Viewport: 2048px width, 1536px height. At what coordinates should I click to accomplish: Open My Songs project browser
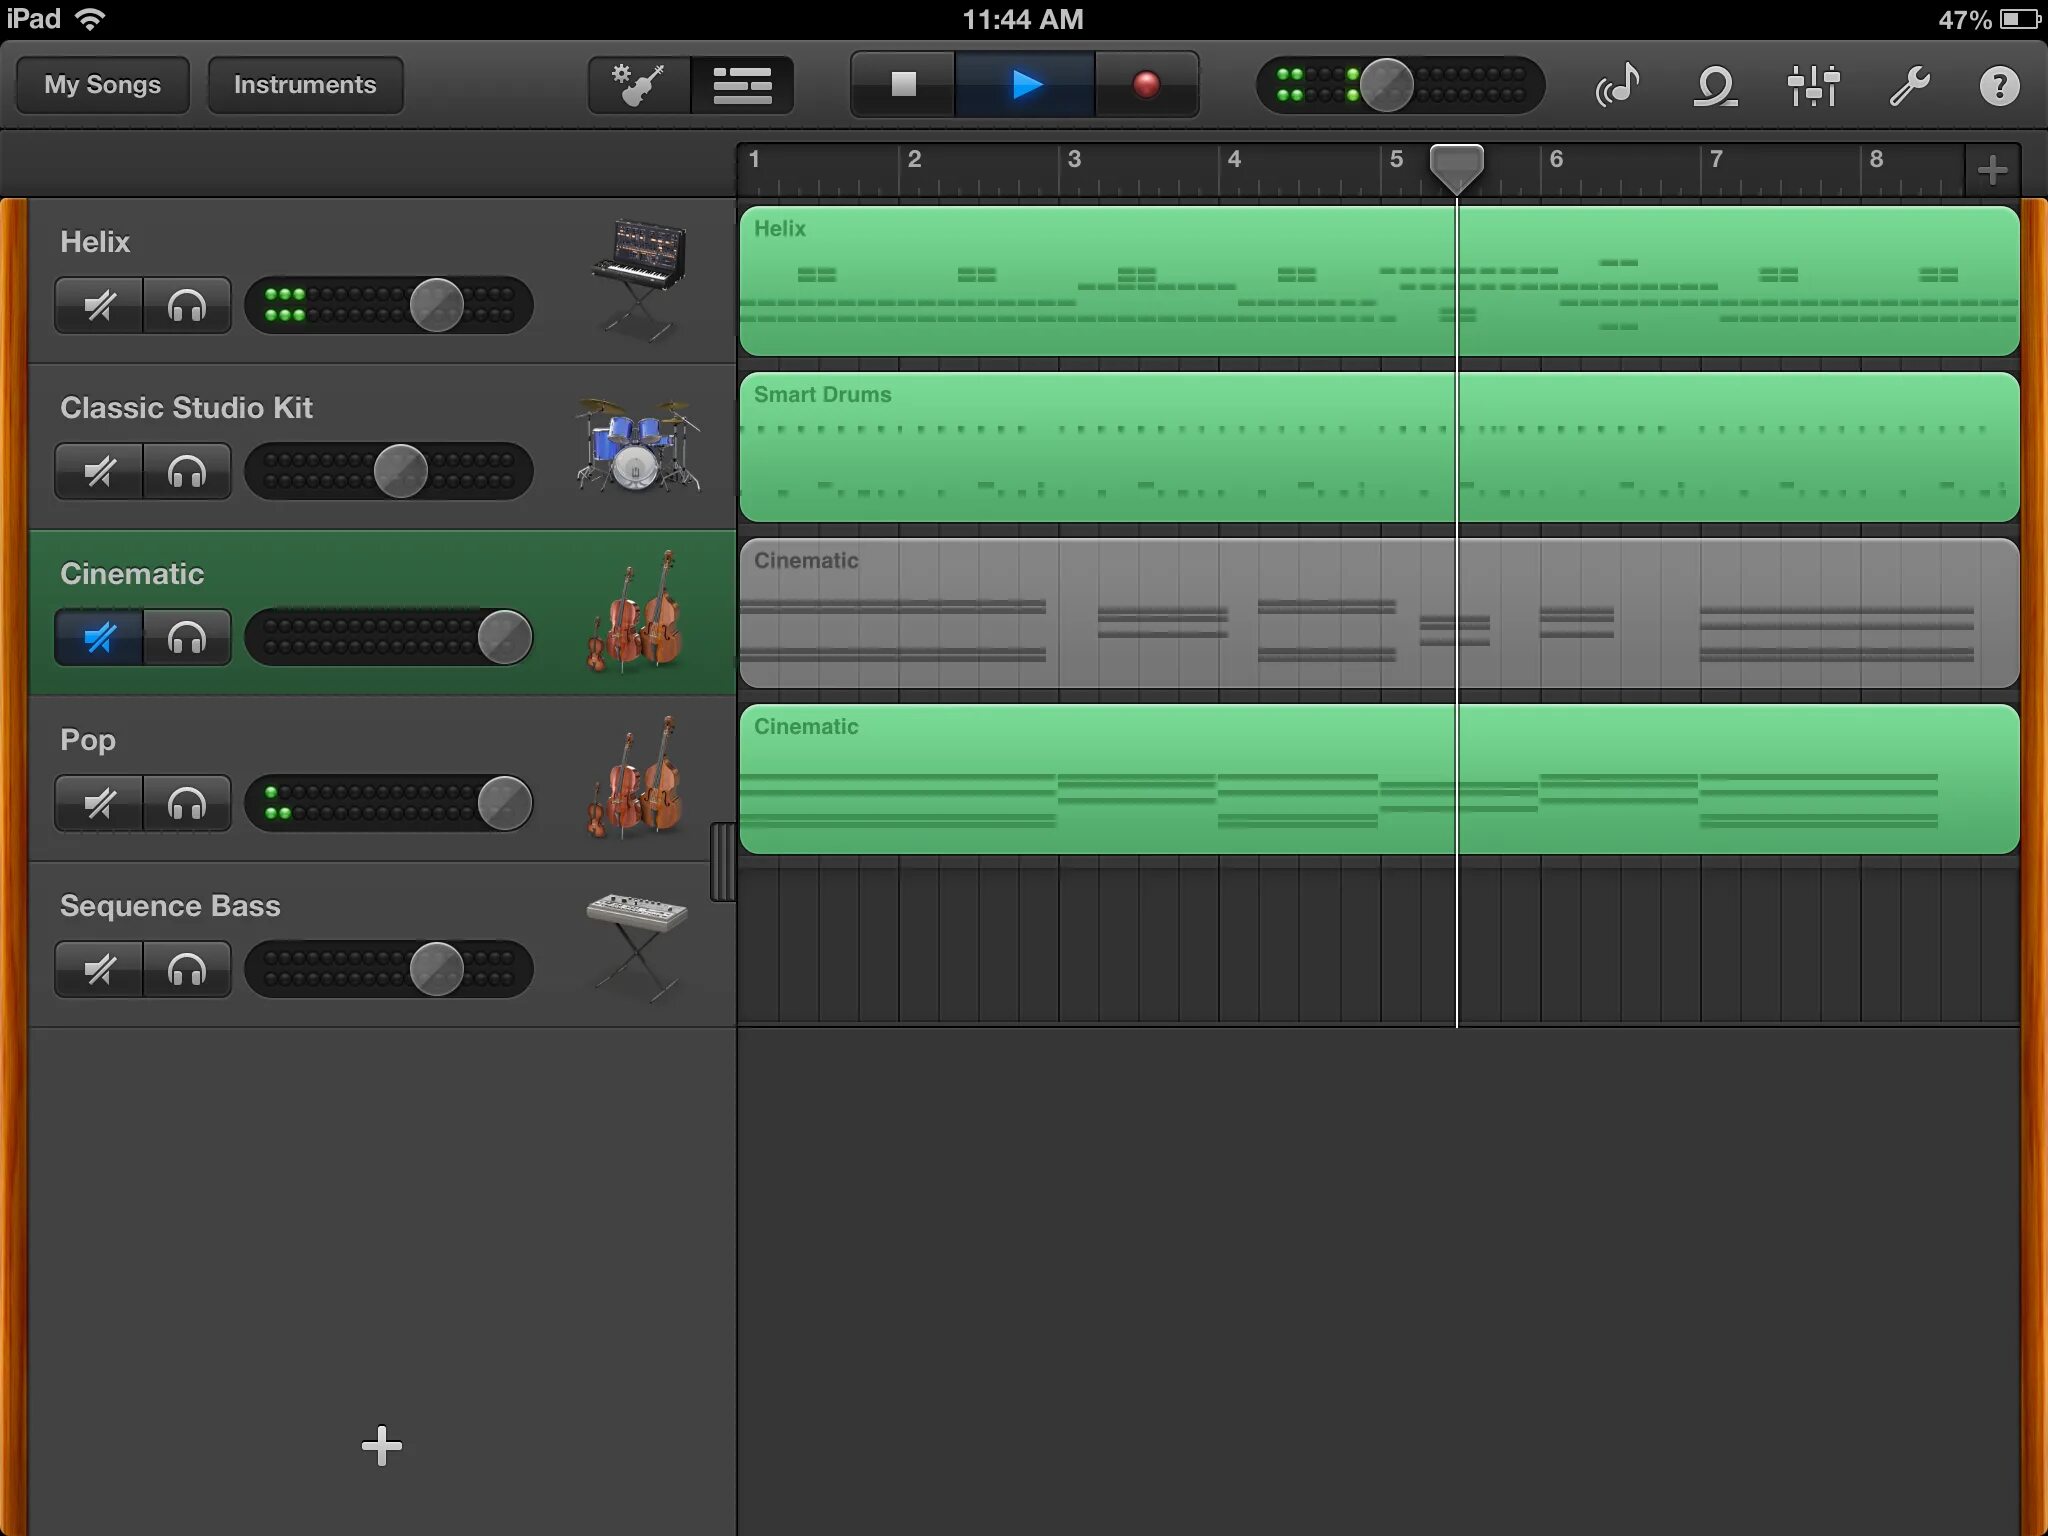tap(103, 84)
